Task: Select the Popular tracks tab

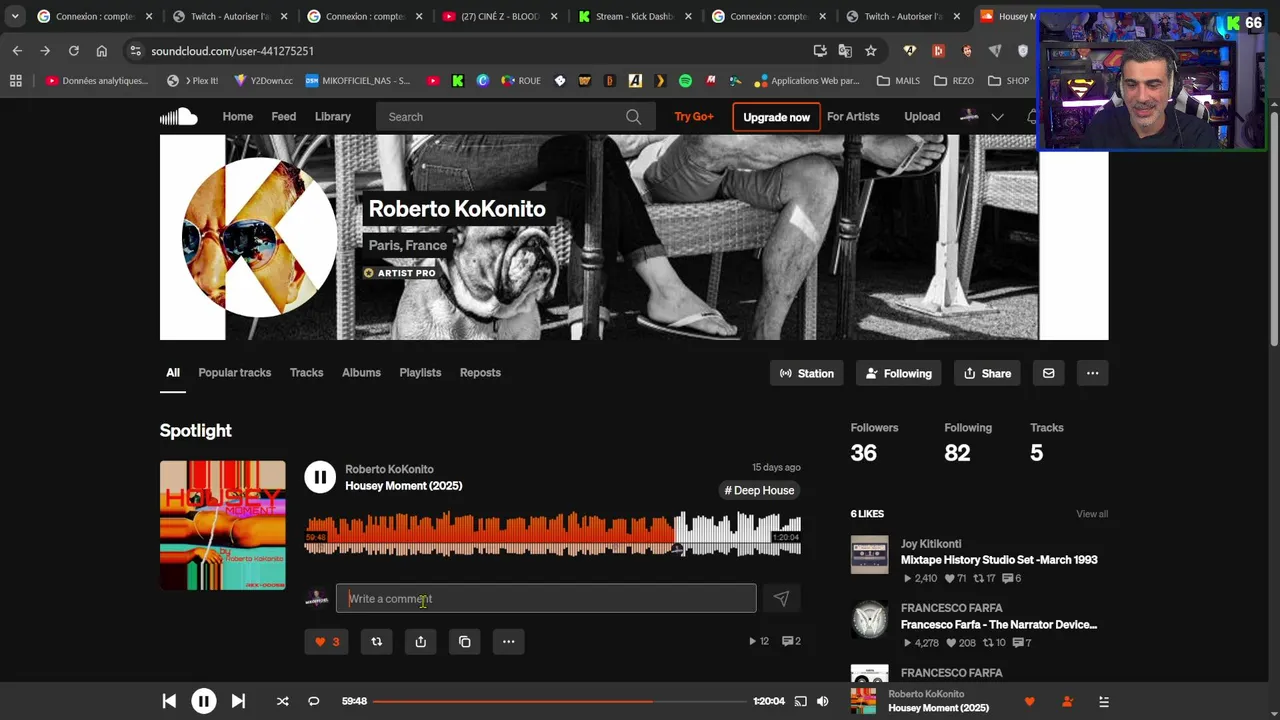Action: click(x=235, y=373)
